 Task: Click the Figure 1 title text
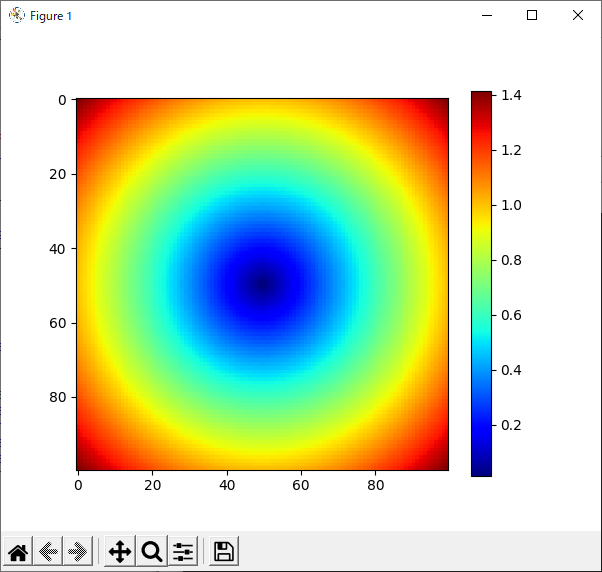click(x=51, y=16)
